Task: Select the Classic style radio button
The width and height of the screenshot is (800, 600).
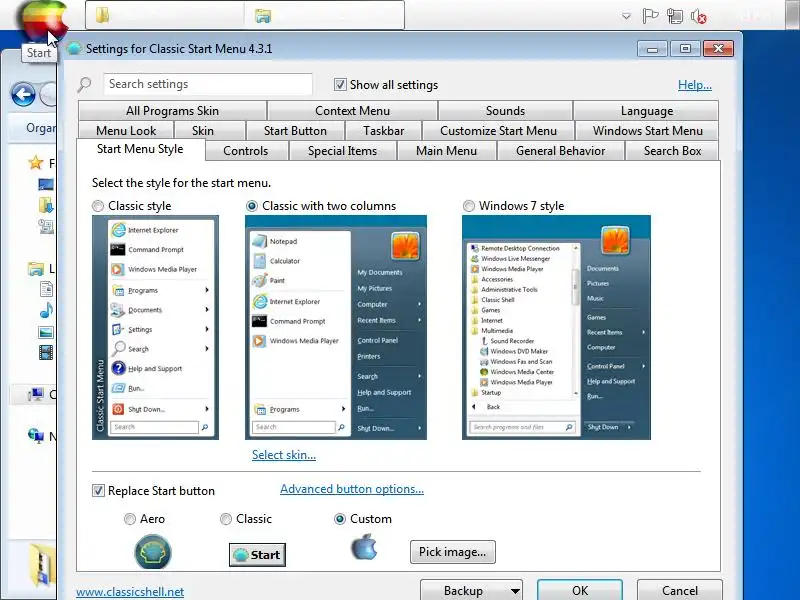Action: click(98, 206)
